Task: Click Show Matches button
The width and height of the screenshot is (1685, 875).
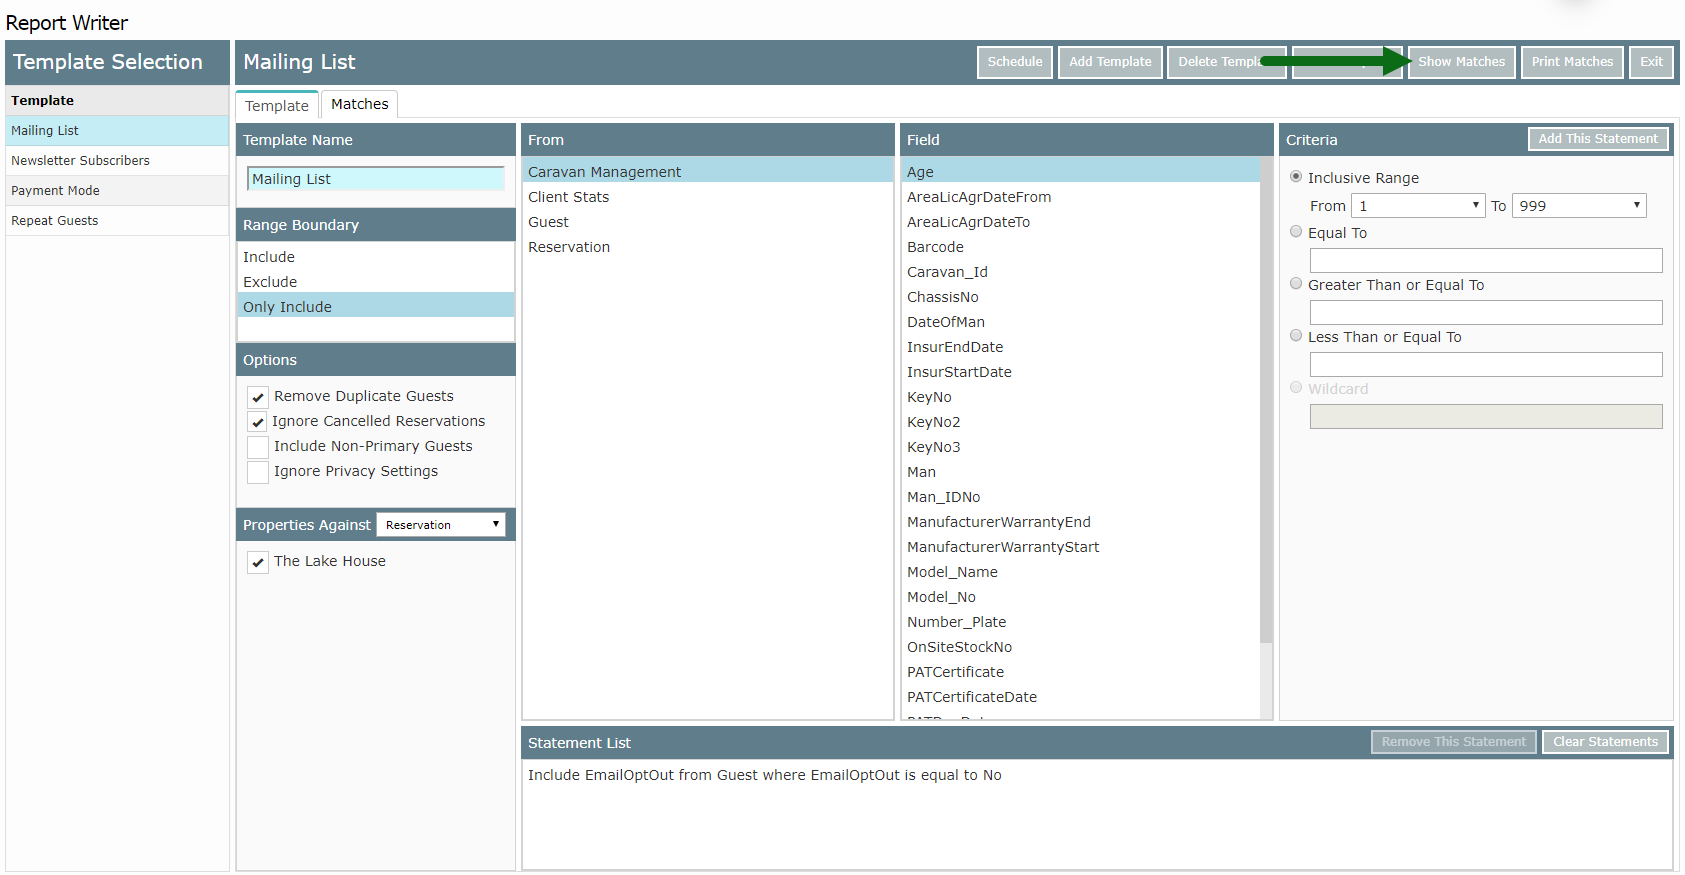Action: click(1461, 62)
